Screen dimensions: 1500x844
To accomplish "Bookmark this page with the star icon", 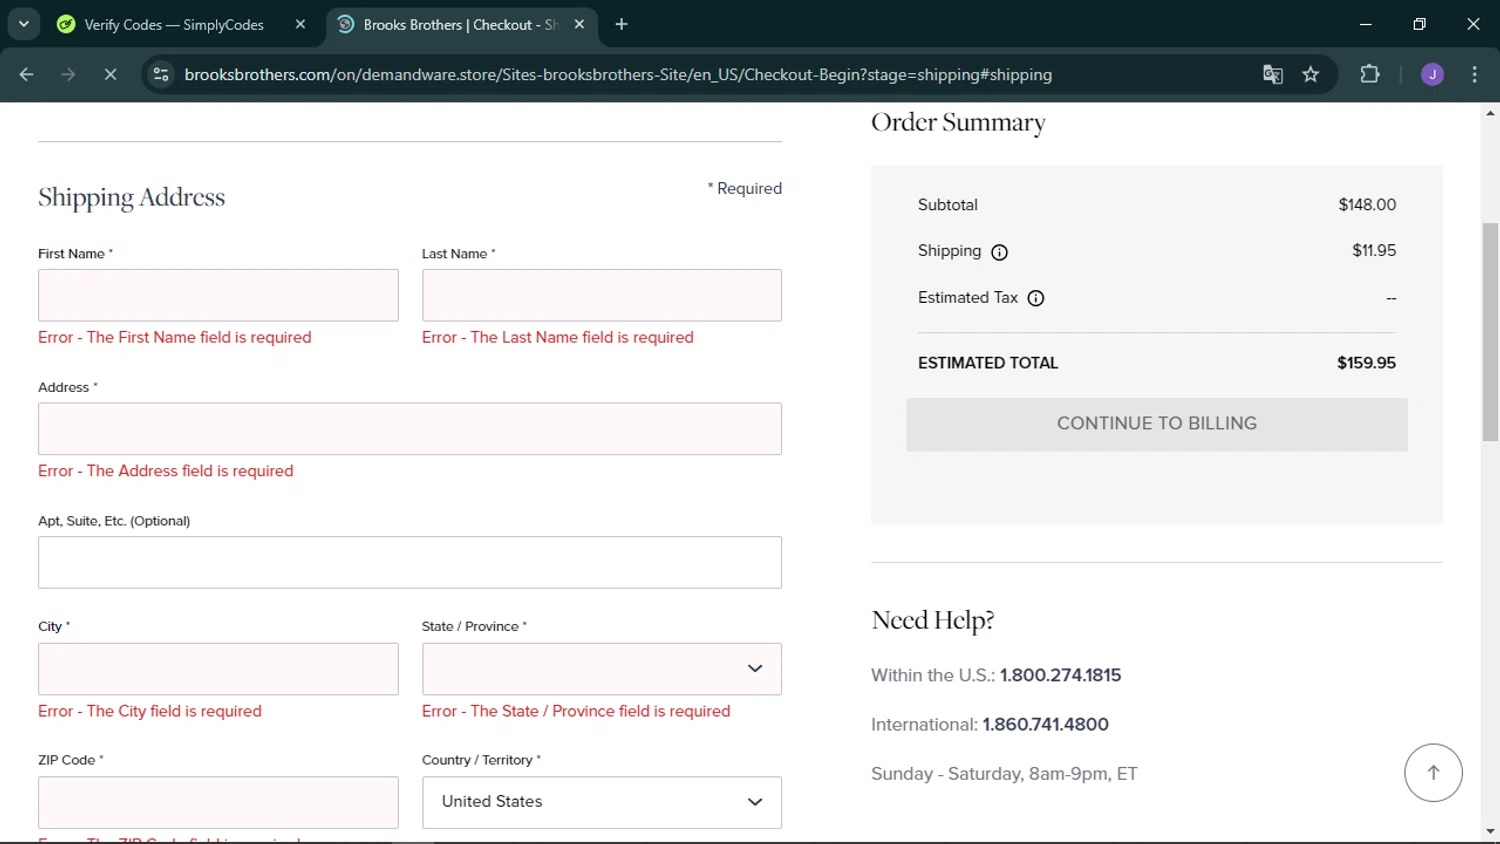I will (x=1310, y=74).
